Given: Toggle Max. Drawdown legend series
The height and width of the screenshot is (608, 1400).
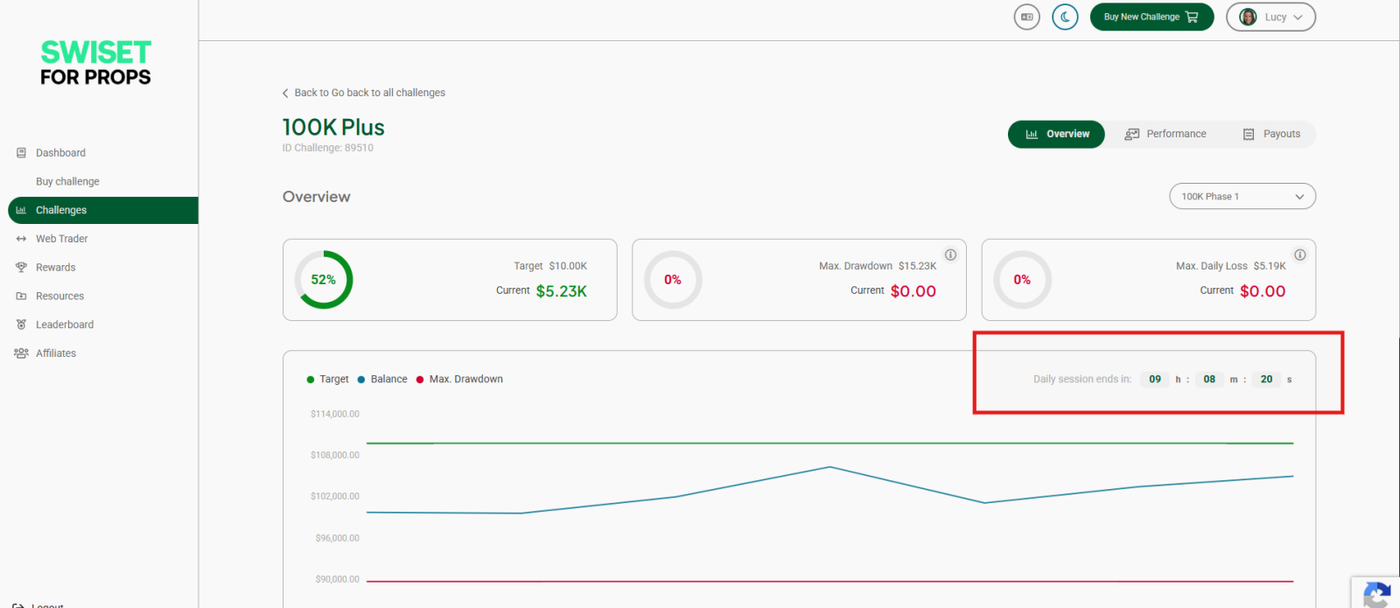Looking at the screenshot, I should pyautogui.click(x=459, y=380).
